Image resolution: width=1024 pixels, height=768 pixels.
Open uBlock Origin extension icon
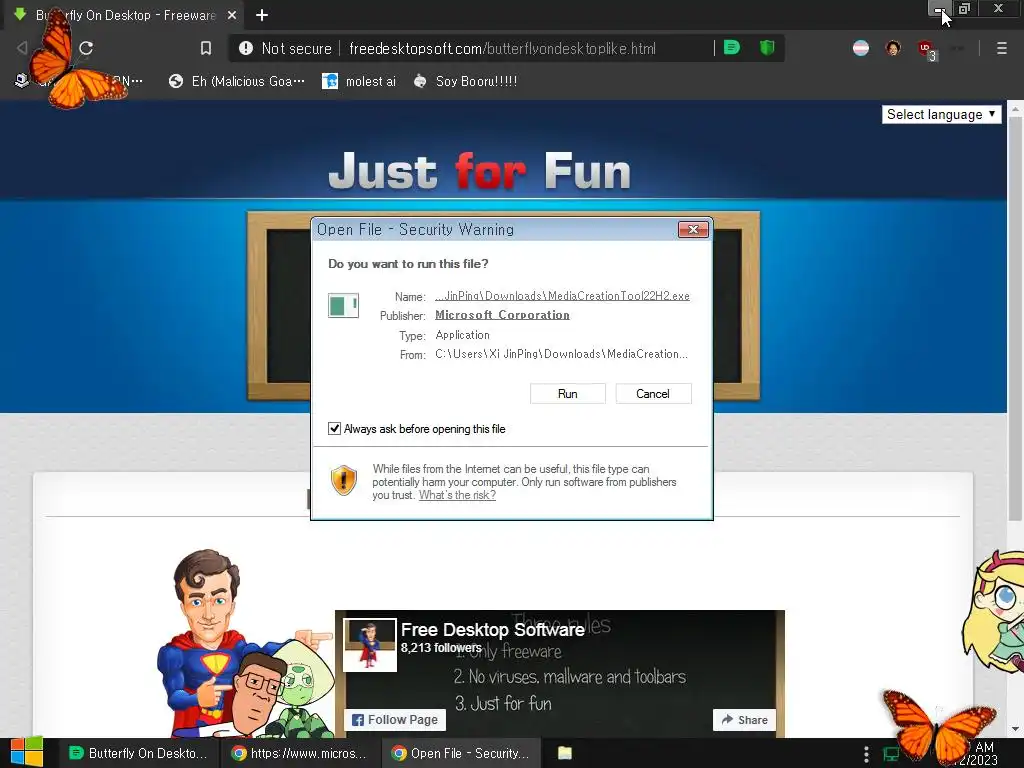[927, 50]
